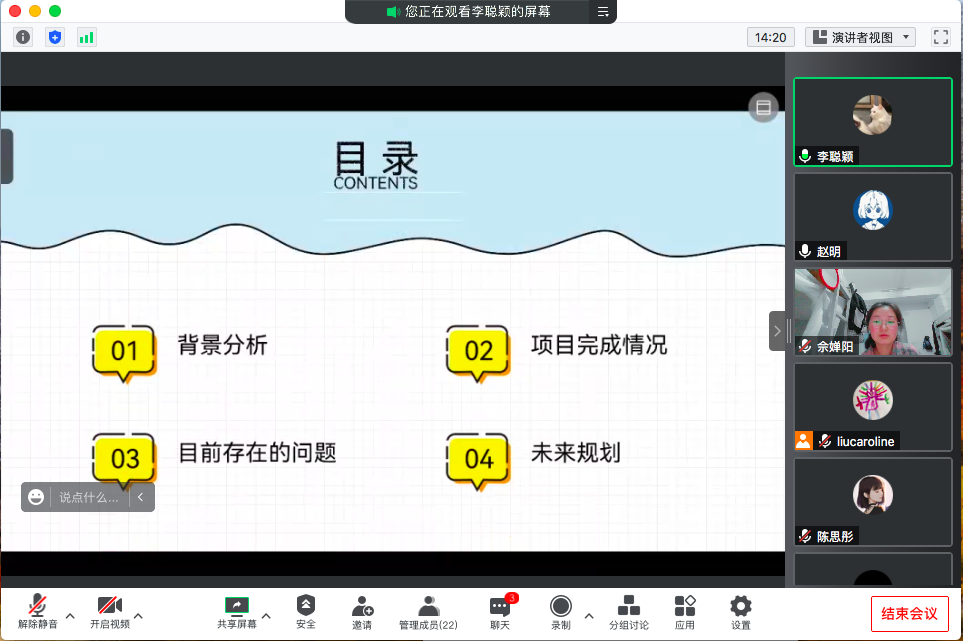The width and height of the screenshot is (963, 641).
Task: Open the 安全 security options
Action: (306, 612)
